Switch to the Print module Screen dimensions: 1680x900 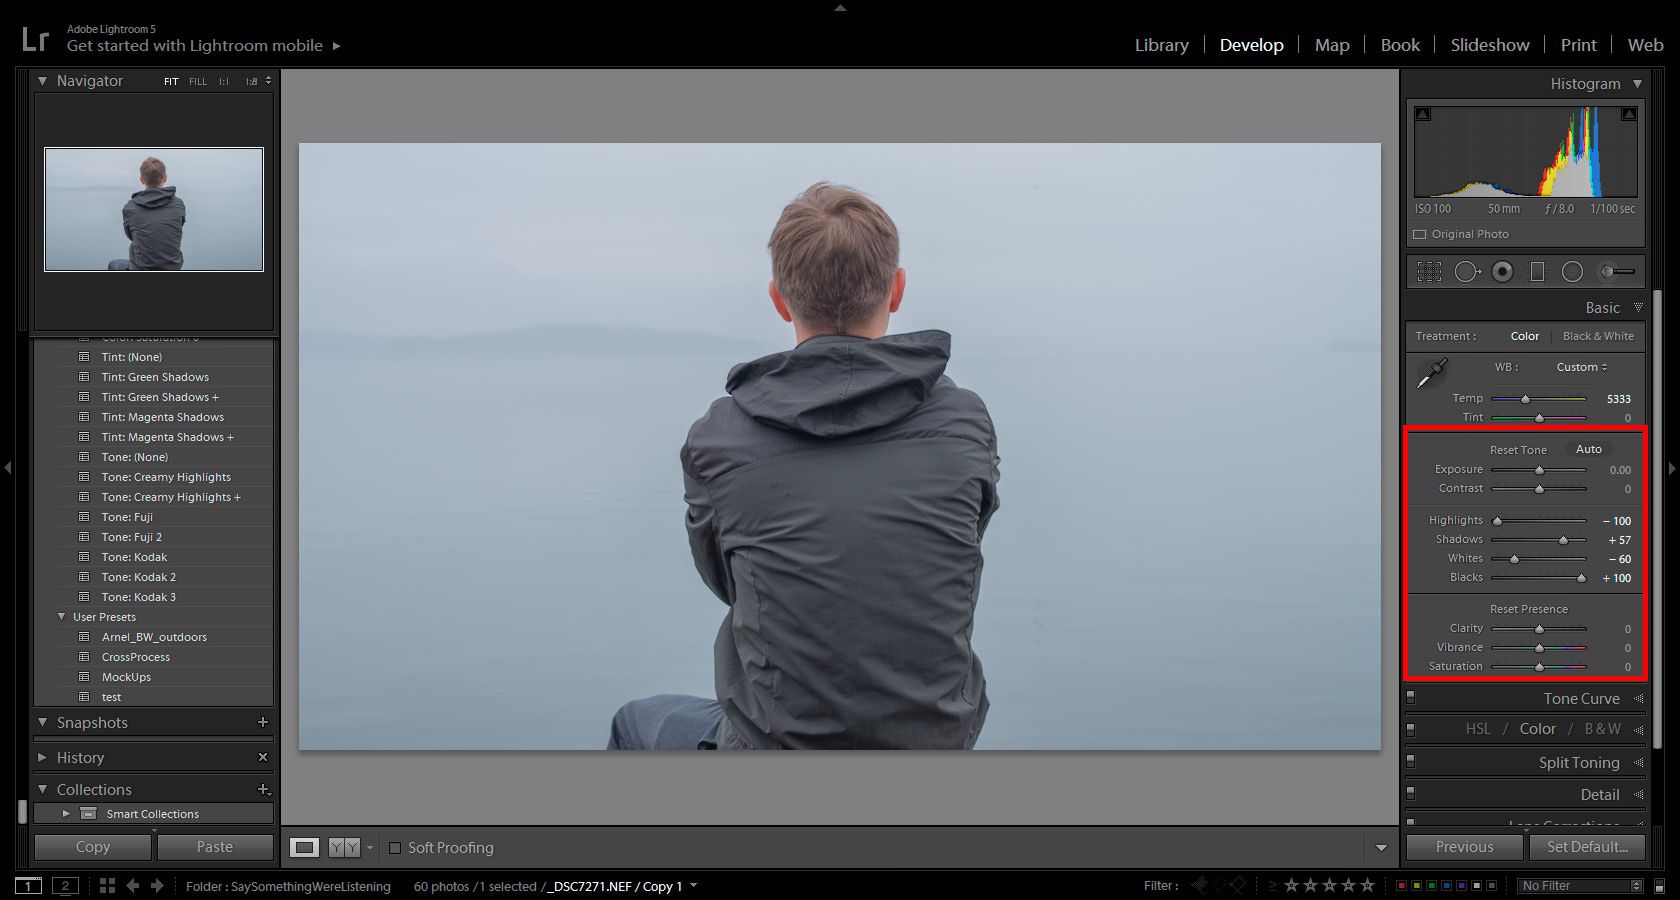(x=1579, y=45)
